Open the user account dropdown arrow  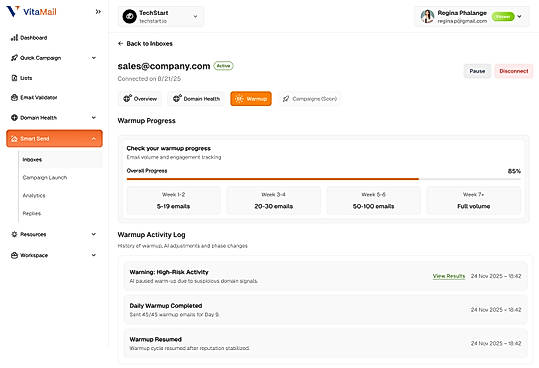519,16
